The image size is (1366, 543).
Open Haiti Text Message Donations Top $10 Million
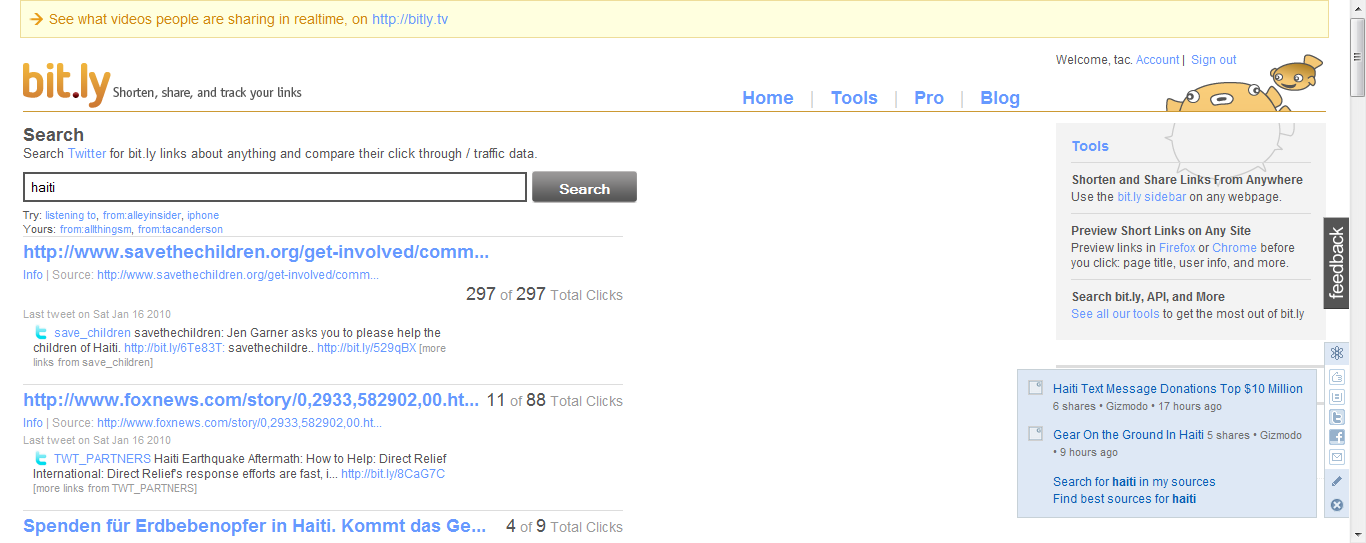click(1178, 388)
